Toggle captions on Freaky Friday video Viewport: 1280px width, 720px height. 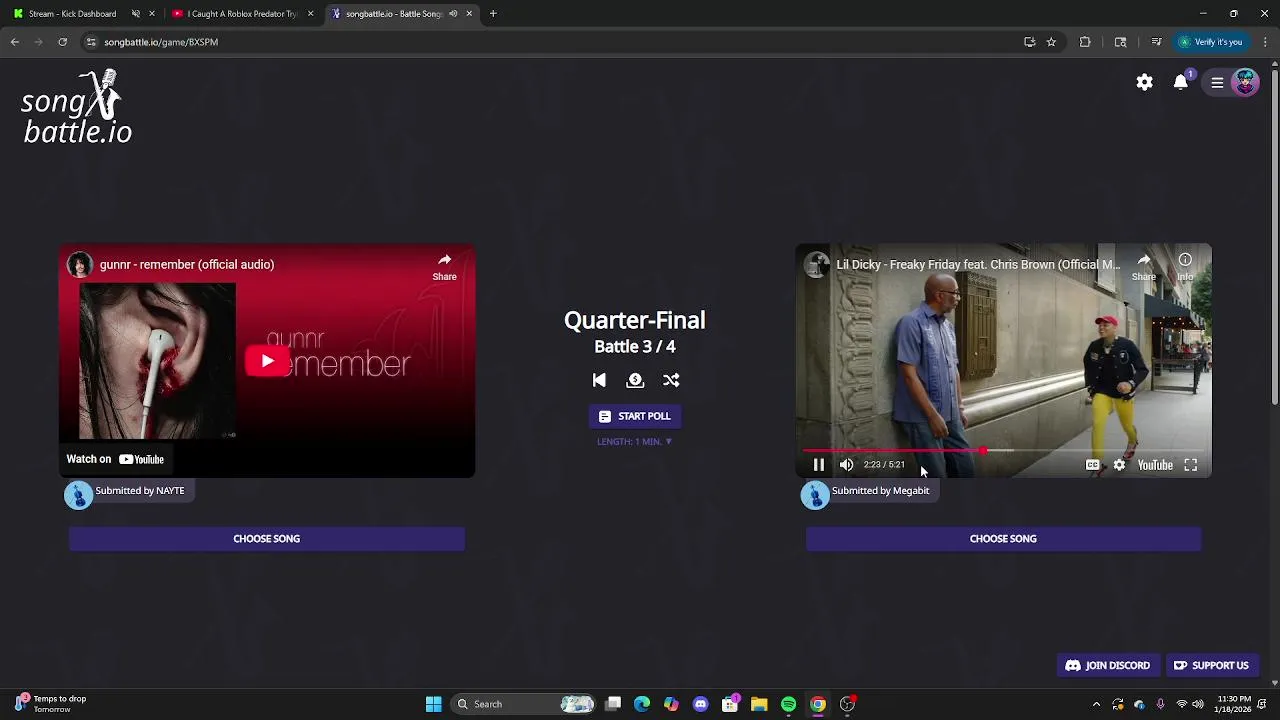tap(1092, 465)
